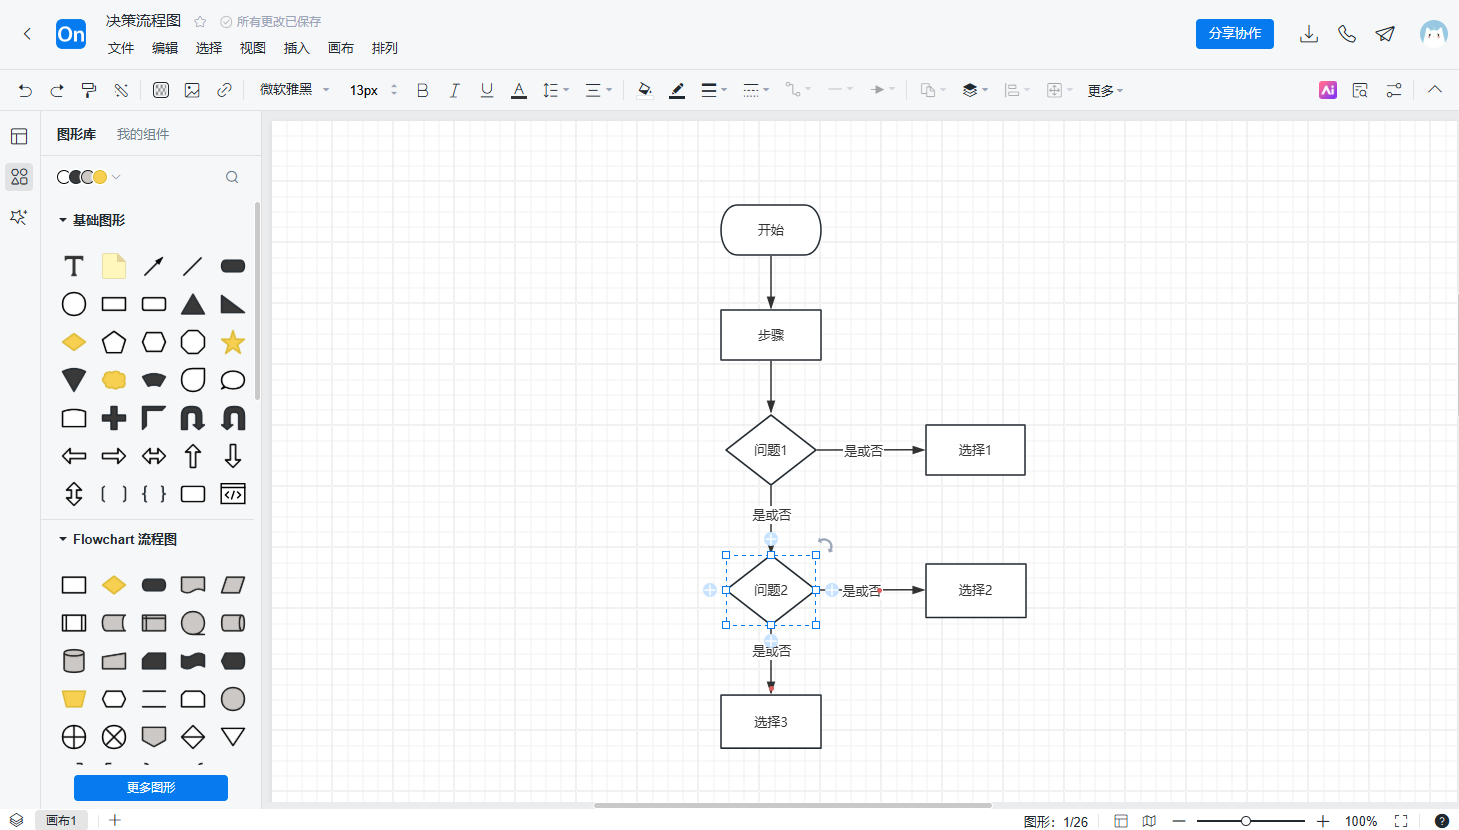Click the insert link icon

pos(224,90)
